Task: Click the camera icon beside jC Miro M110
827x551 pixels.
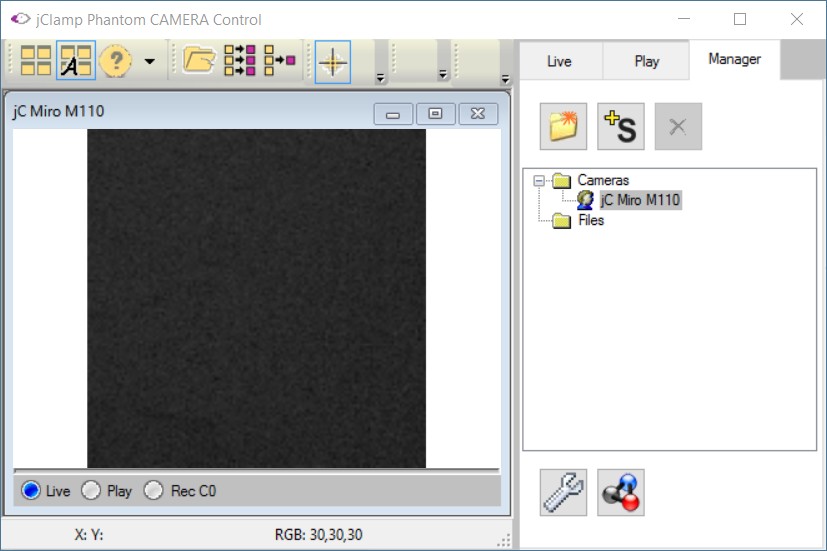Action: point(585,200)
